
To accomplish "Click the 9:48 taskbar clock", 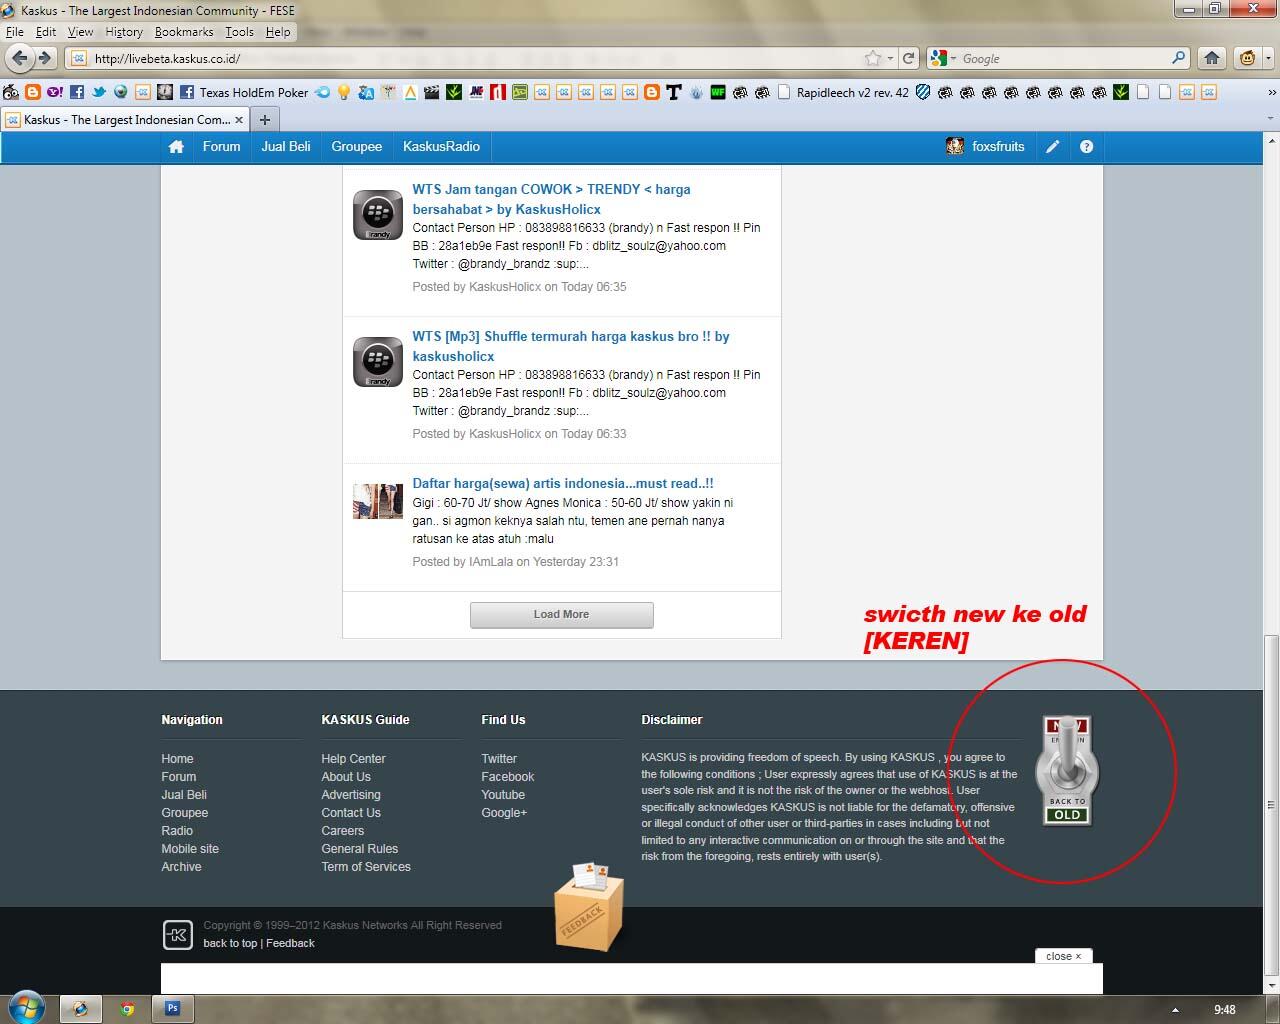I will [x=1225, y=1010].
